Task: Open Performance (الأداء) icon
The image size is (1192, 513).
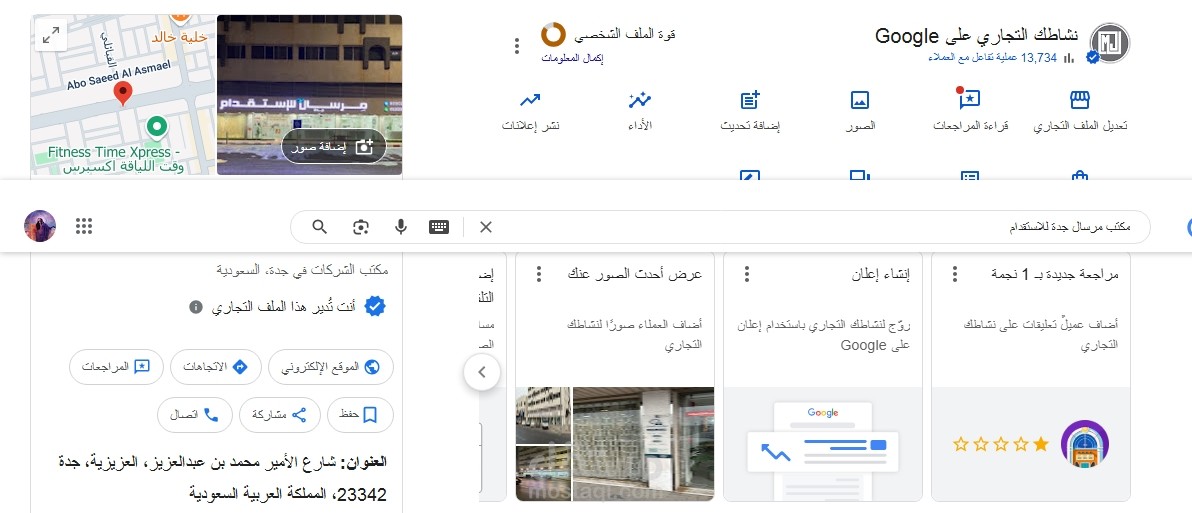Action: pyautogui.click(x=640, y=100)
